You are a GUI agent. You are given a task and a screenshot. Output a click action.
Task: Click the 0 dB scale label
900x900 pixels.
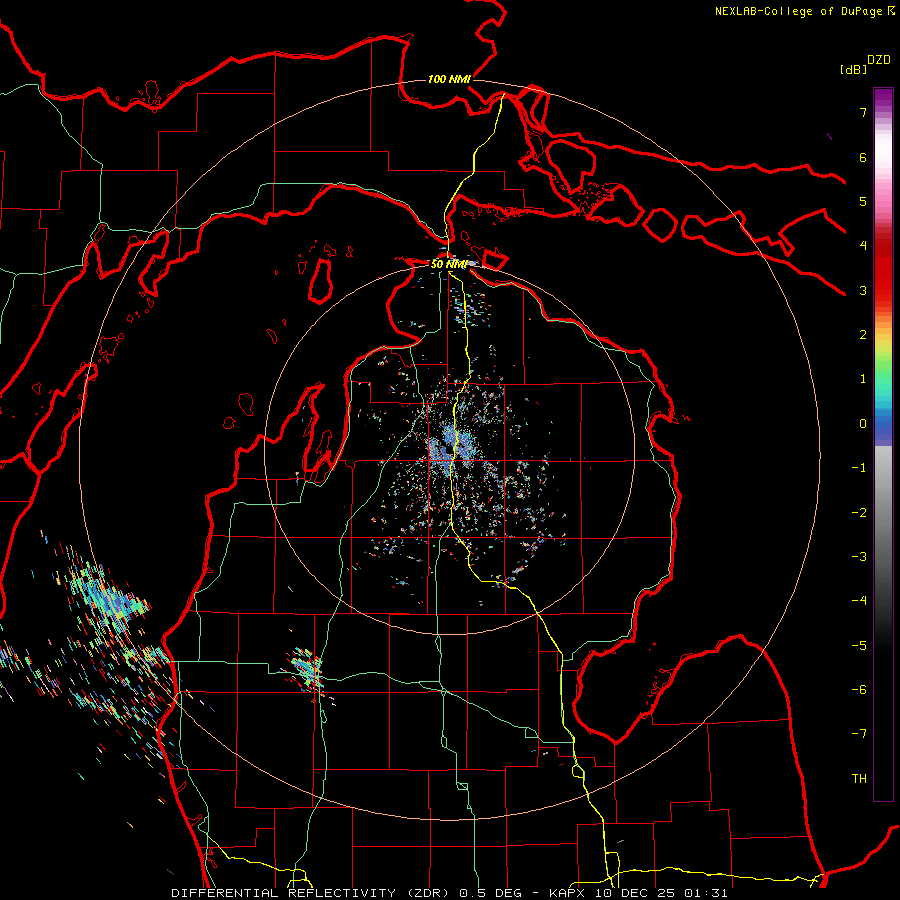(x=863, y=424)
